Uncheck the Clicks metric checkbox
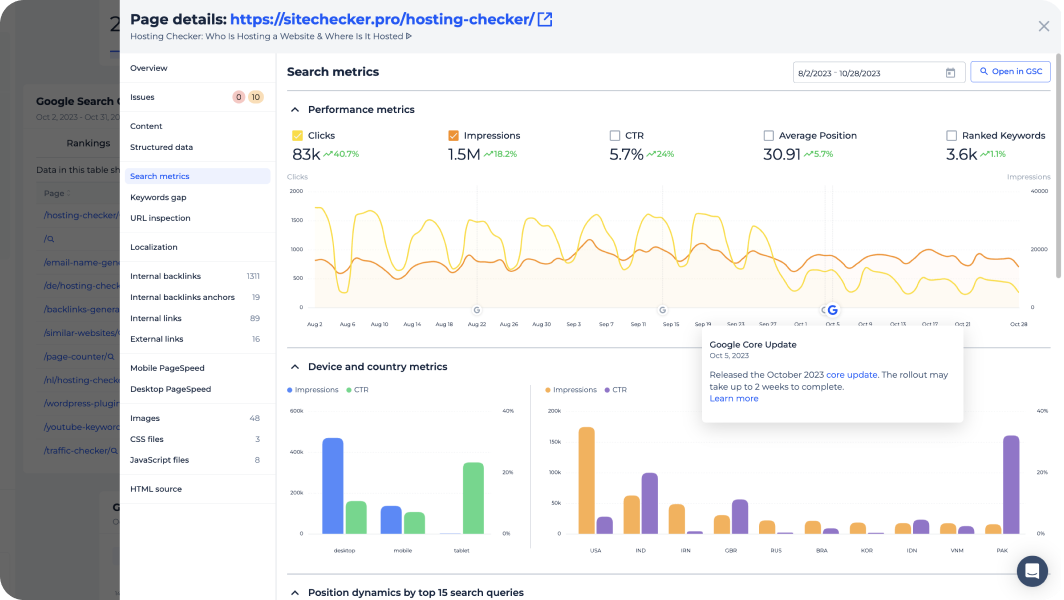This screenshot has width=1064, height=600. [297, 136]
